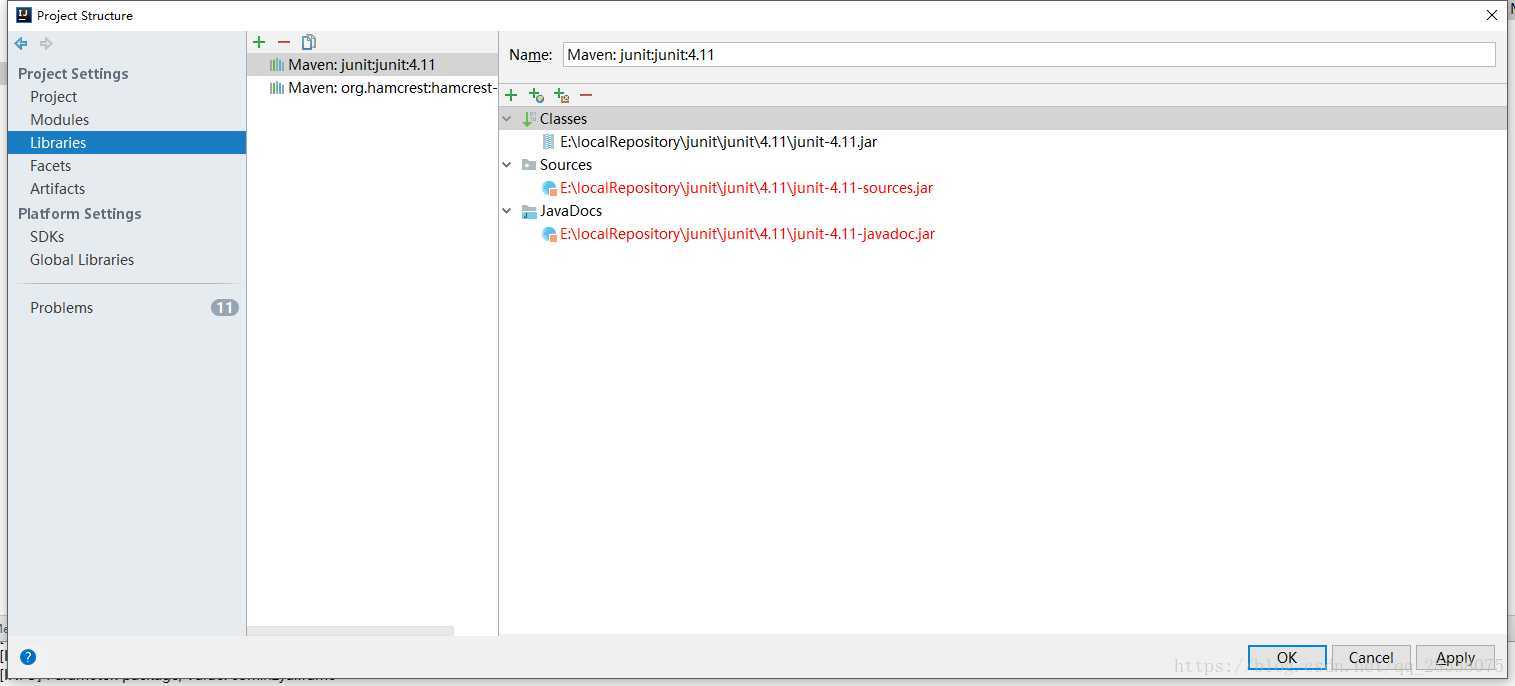Click the forward navigation arrow
This screenshot has width=1515, height=686.
coord(46,43)
